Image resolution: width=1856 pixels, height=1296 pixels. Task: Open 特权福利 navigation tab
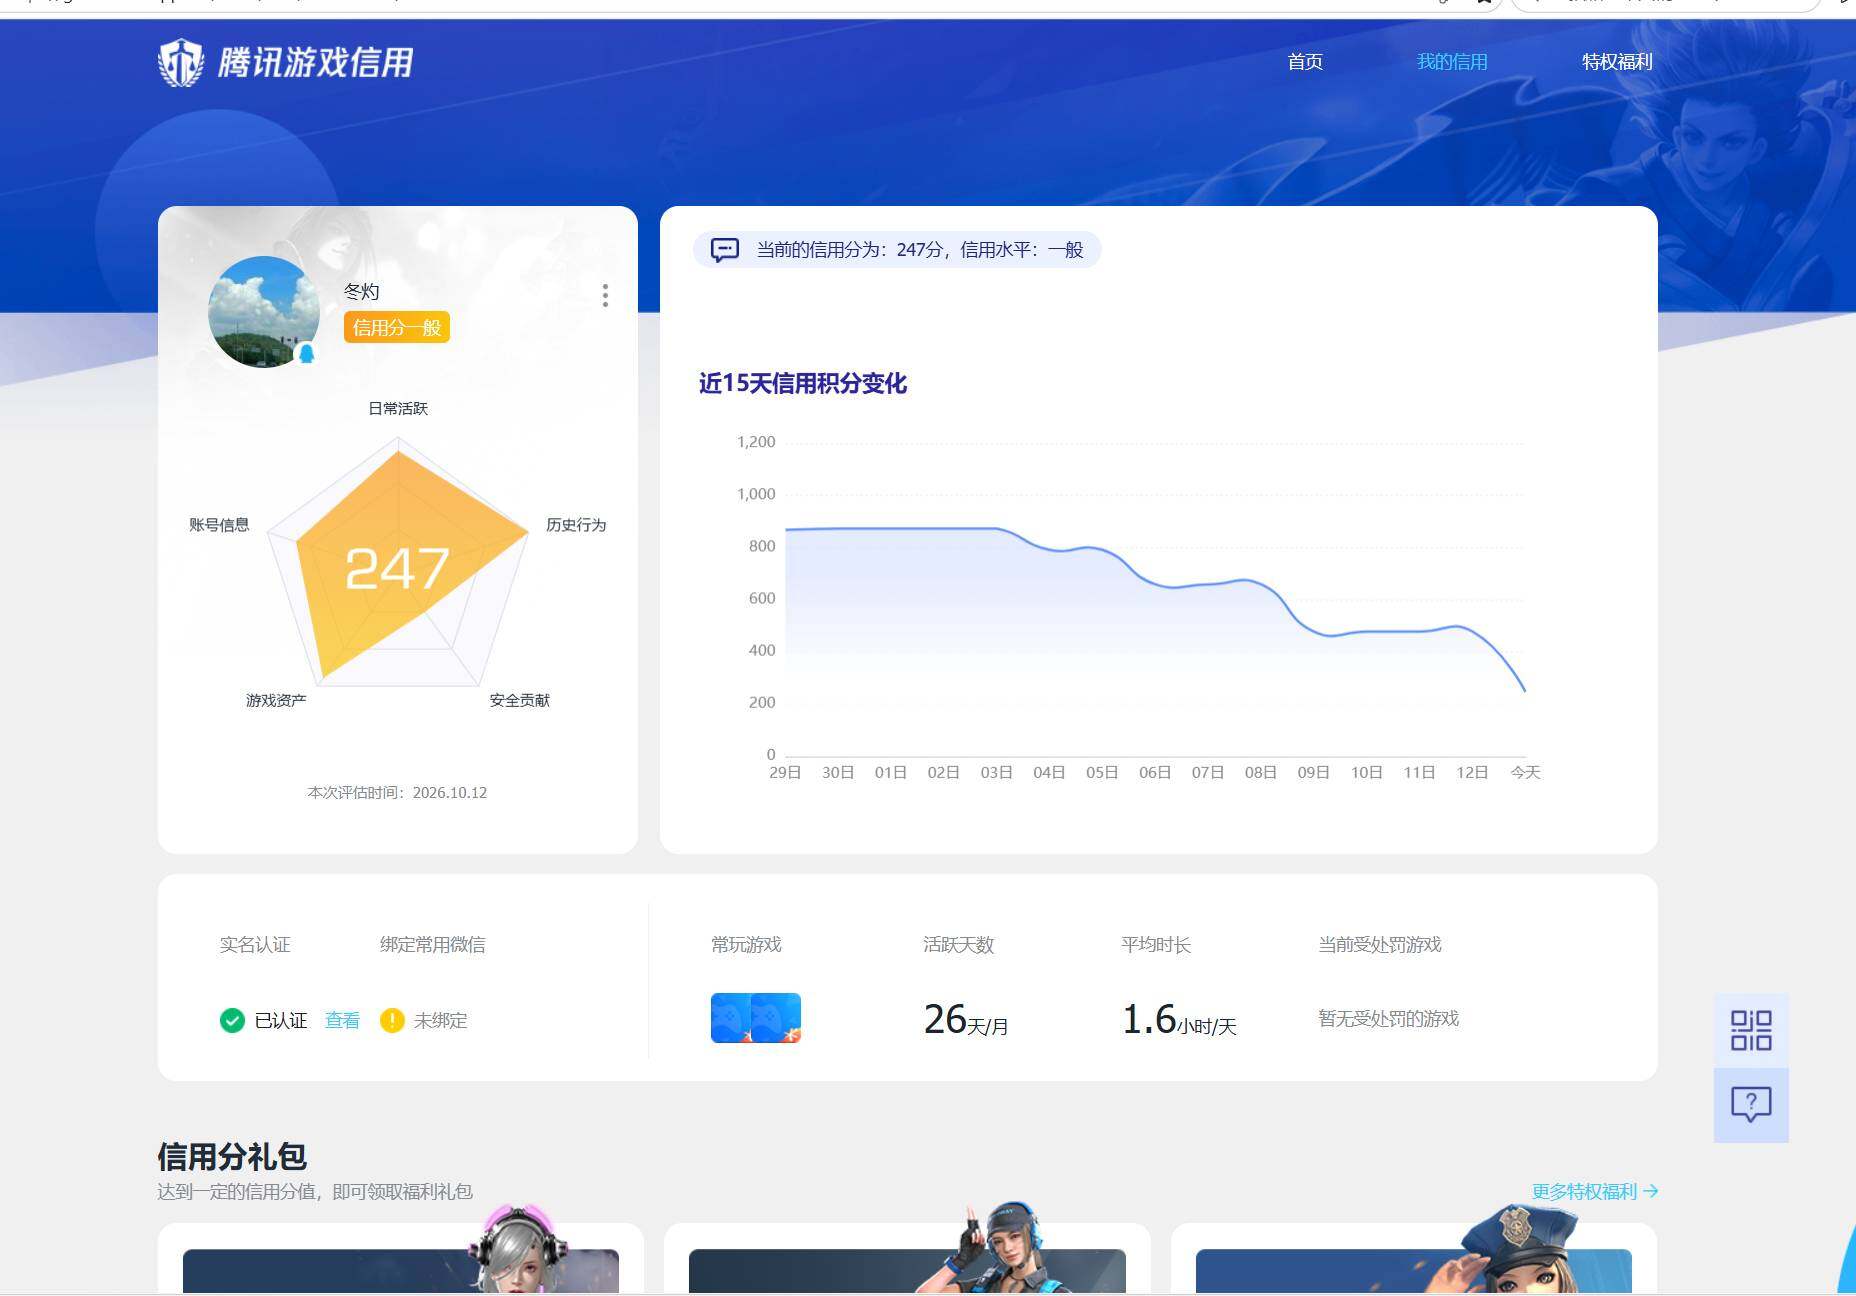point(1617,62)
